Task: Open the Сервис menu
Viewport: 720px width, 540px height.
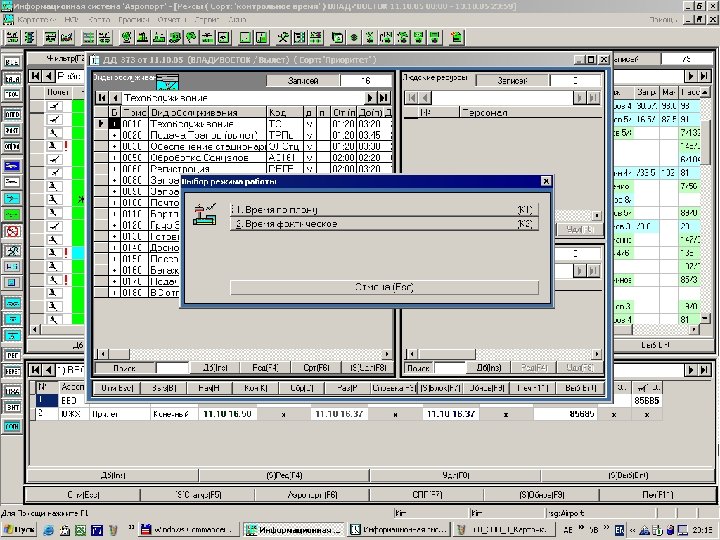Action: point(207,20)
